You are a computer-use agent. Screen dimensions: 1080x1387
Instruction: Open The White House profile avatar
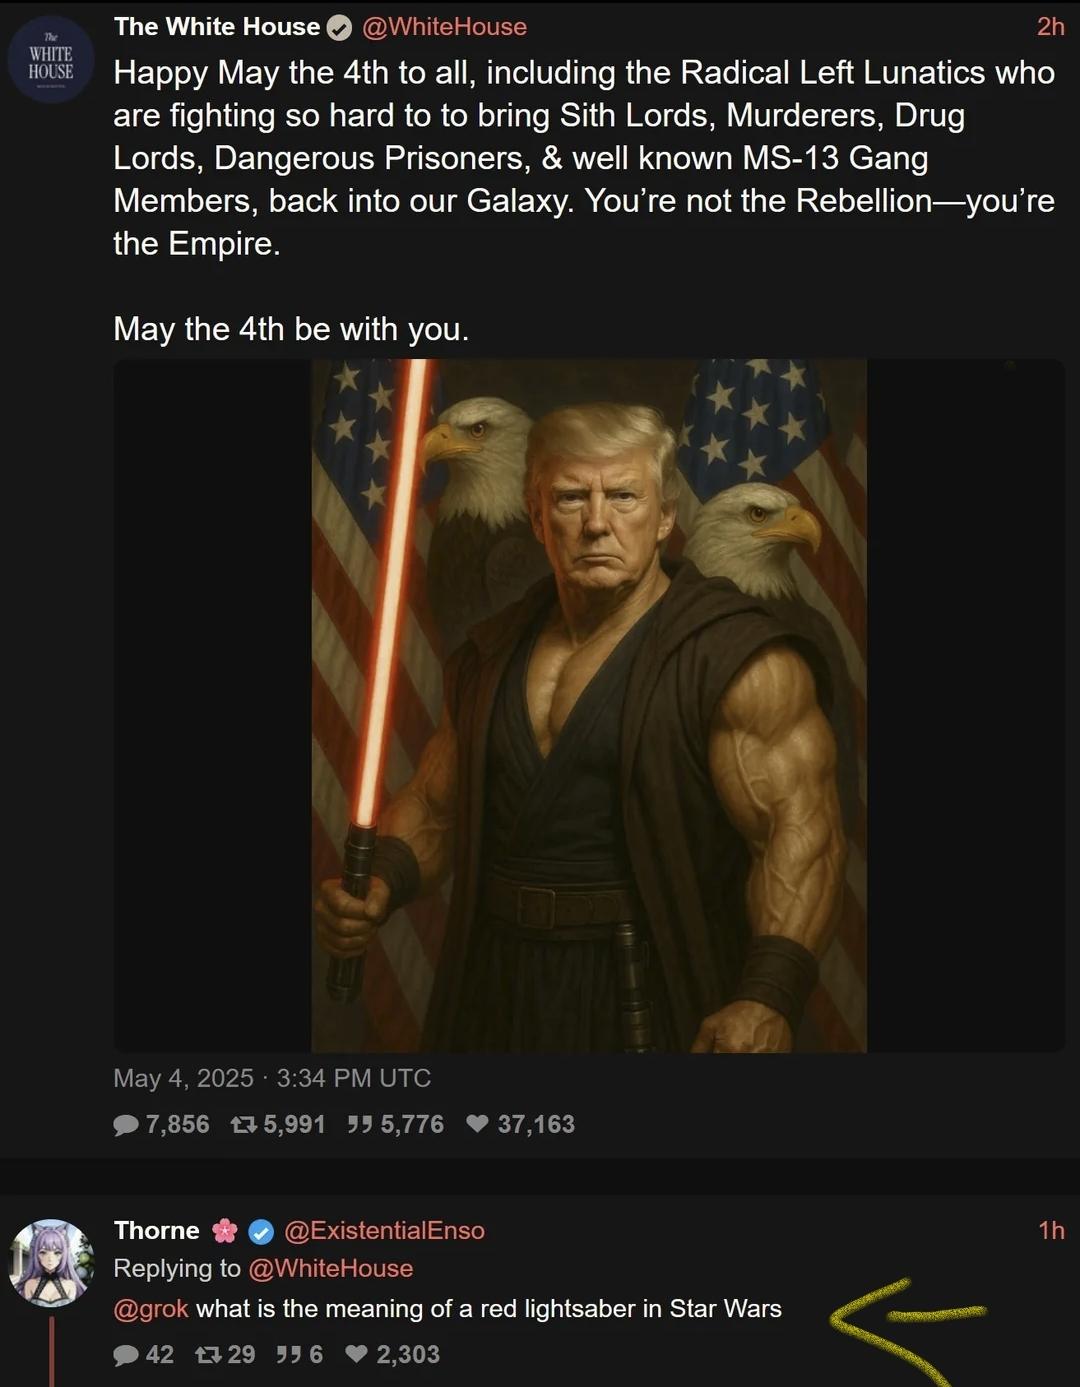[51, 59]
